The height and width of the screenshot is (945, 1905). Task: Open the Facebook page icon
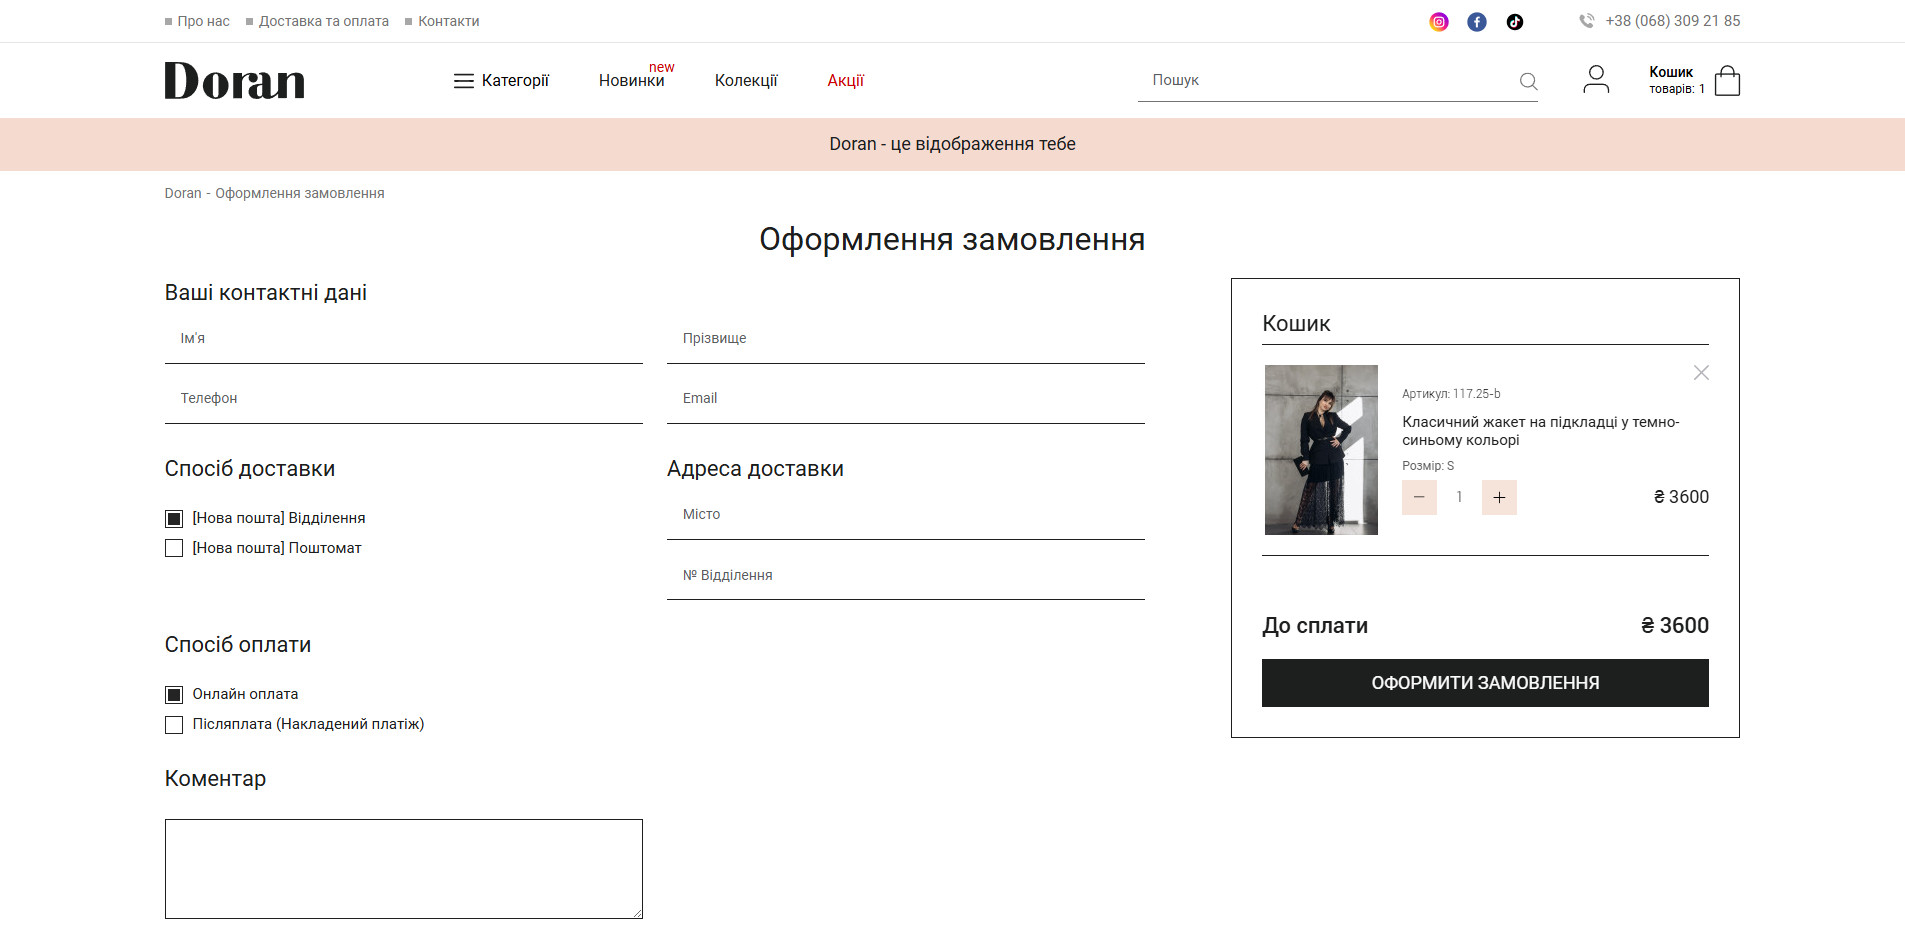[1477, 22]
